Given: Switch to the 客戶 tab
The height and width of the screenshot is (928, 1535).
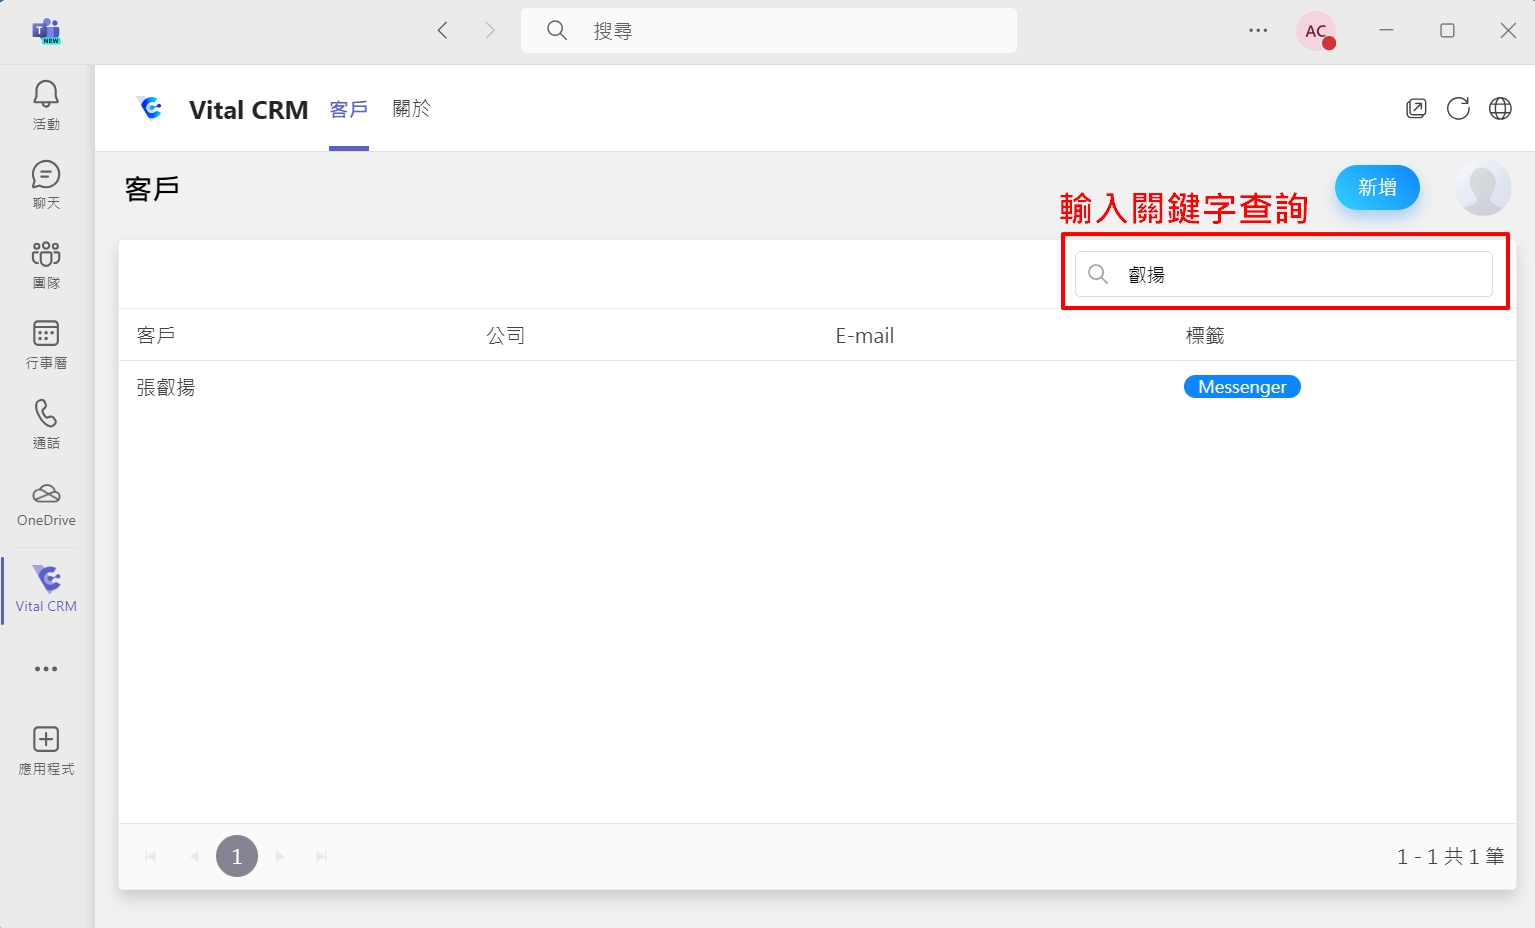Looking at the screenshot, I should 349,109.
